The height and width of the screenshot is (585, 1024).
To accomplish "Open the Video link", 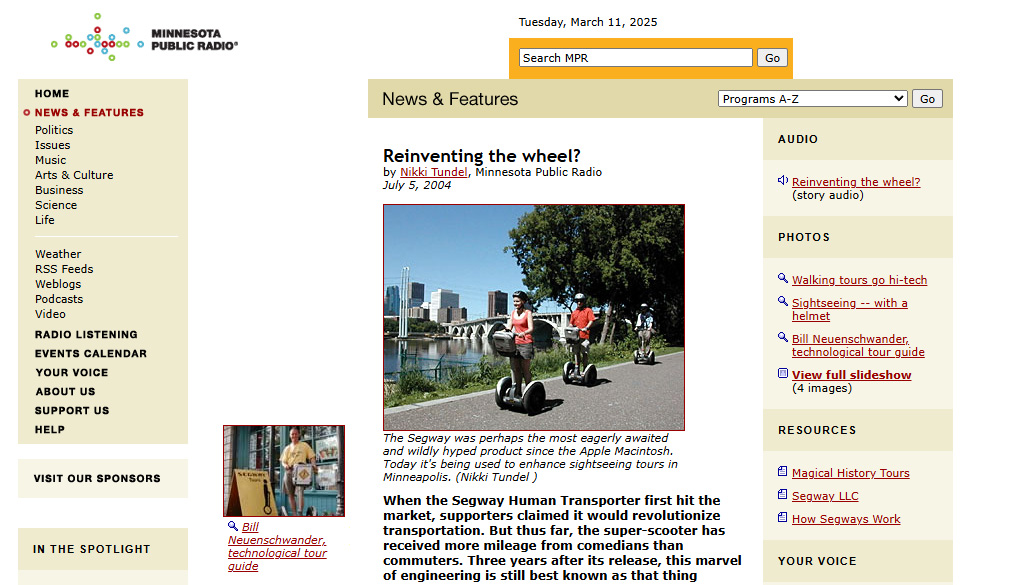I will point(50,314).
